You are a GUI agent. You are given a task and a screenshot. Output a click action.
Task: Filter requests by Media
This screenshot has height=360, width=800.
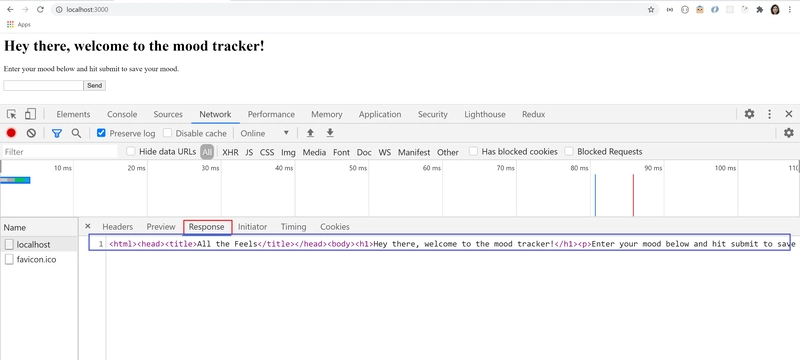point(314,152)
